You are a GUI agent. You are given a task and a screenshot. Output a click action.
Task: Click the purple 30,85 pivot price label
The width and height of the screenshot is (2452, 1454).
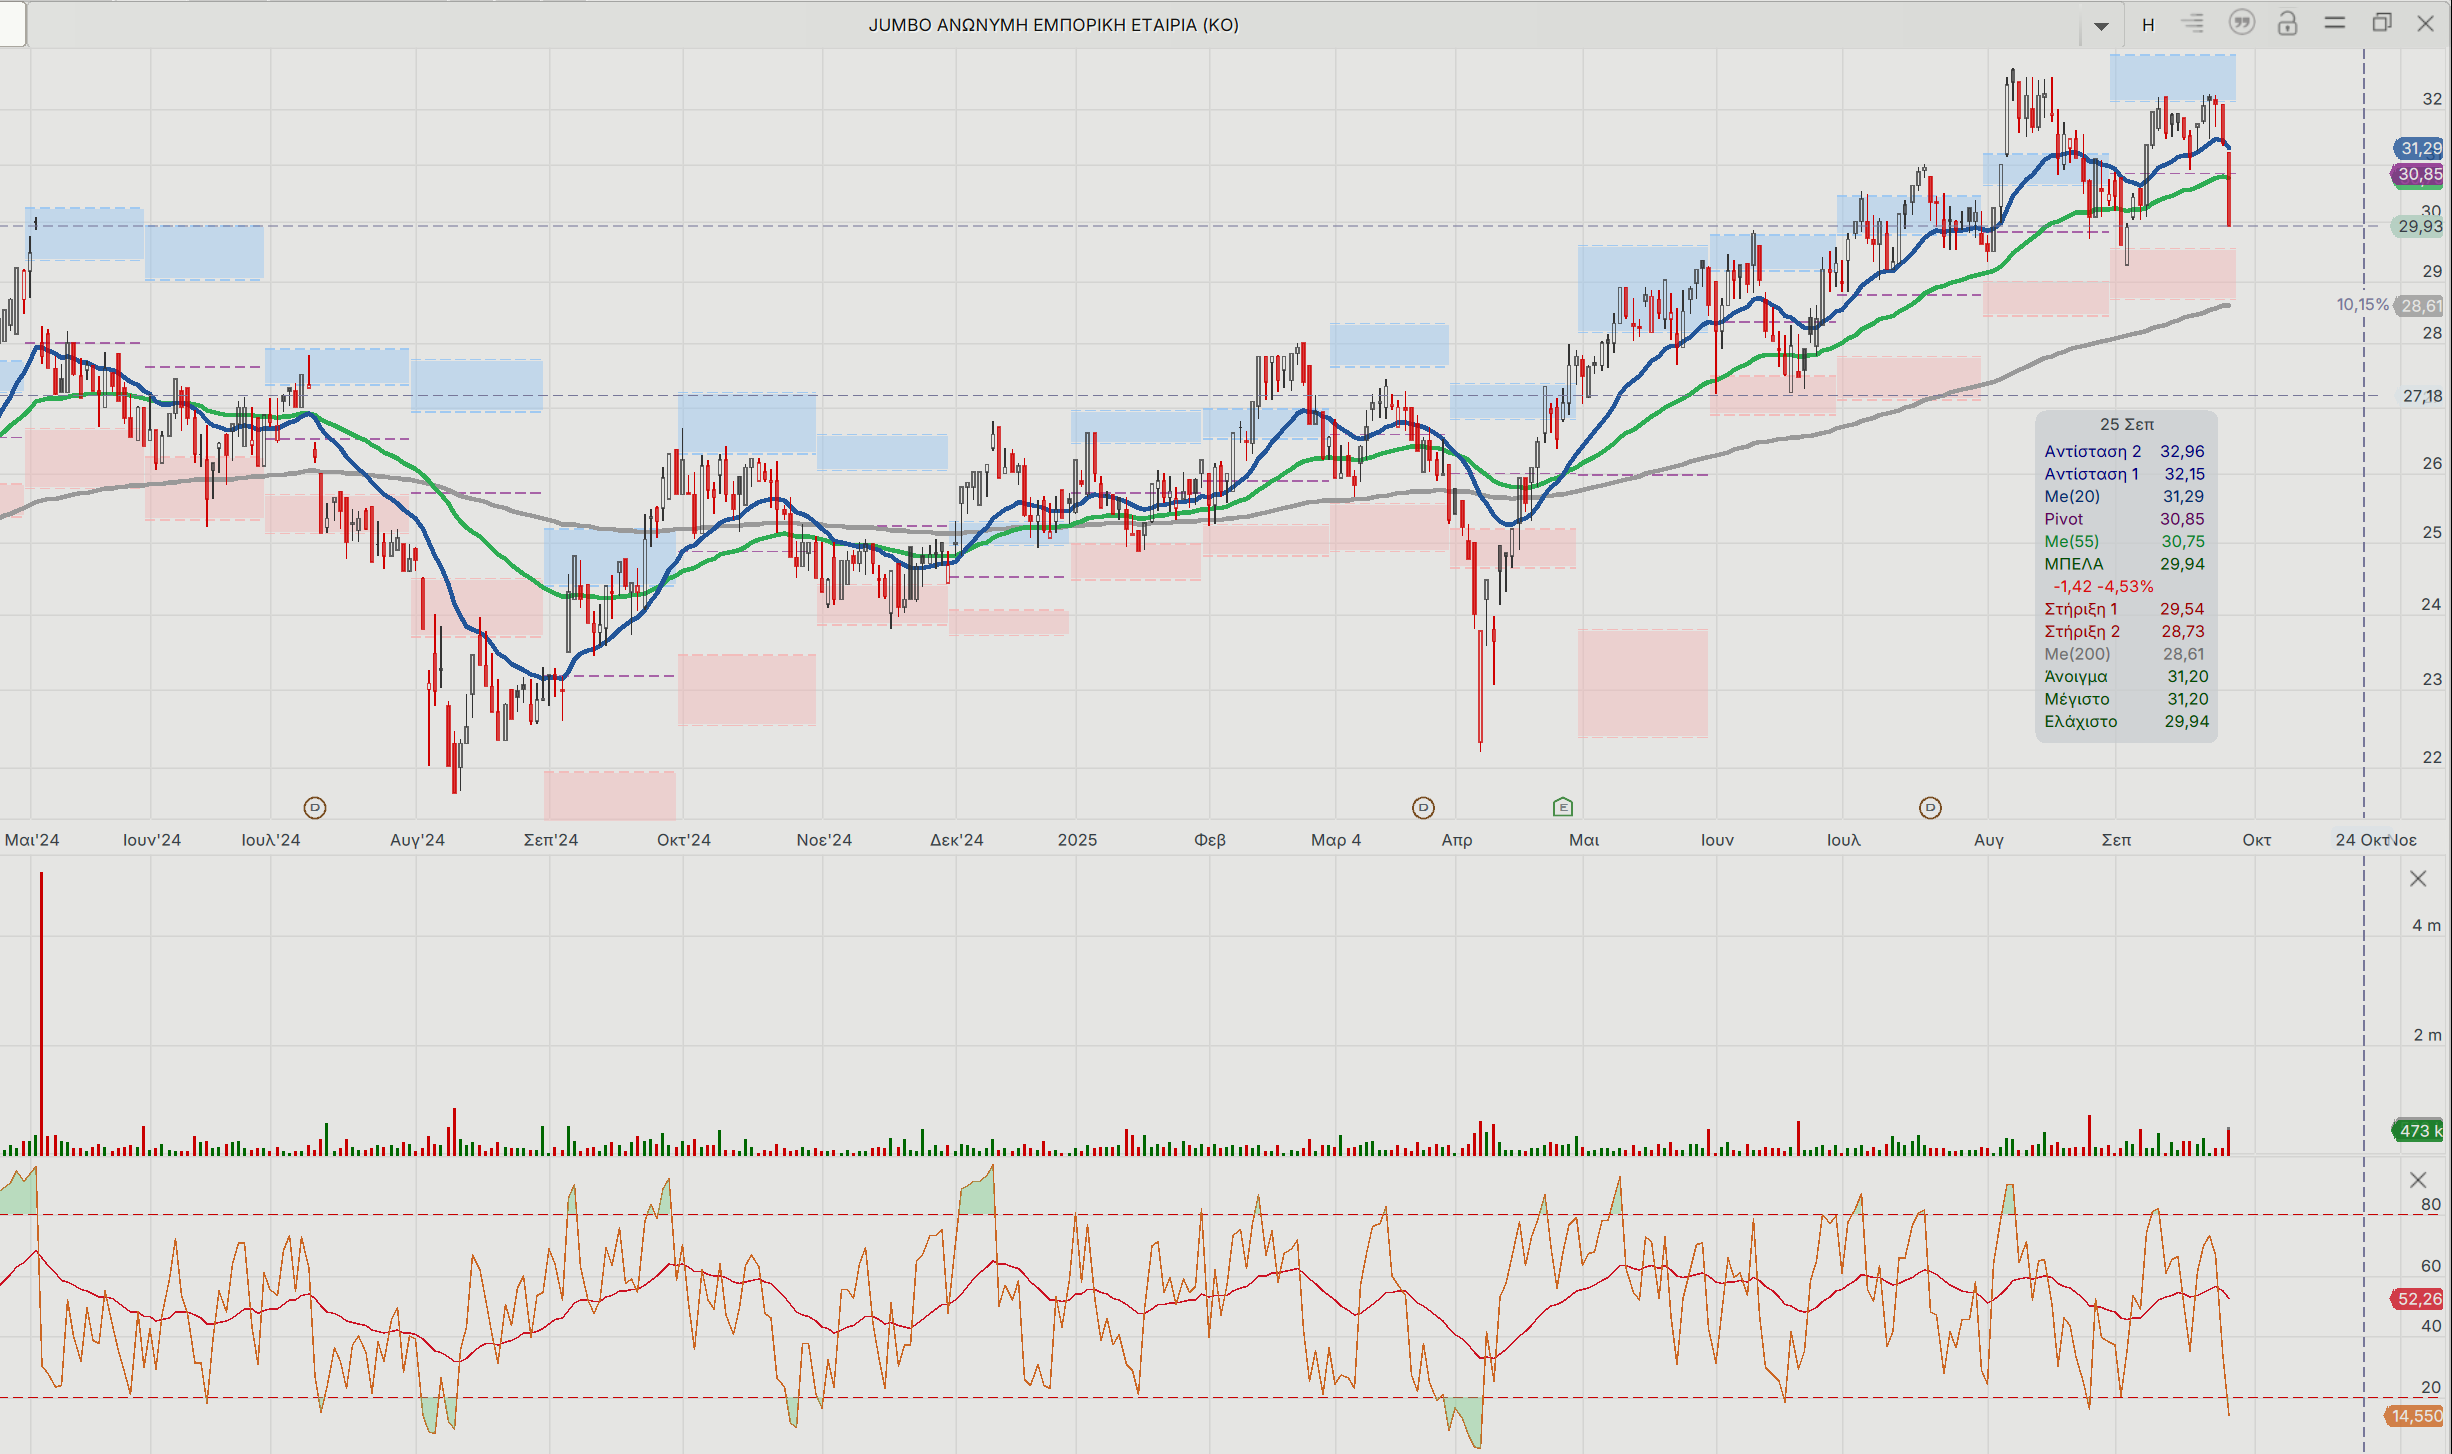click(2420, 174)
